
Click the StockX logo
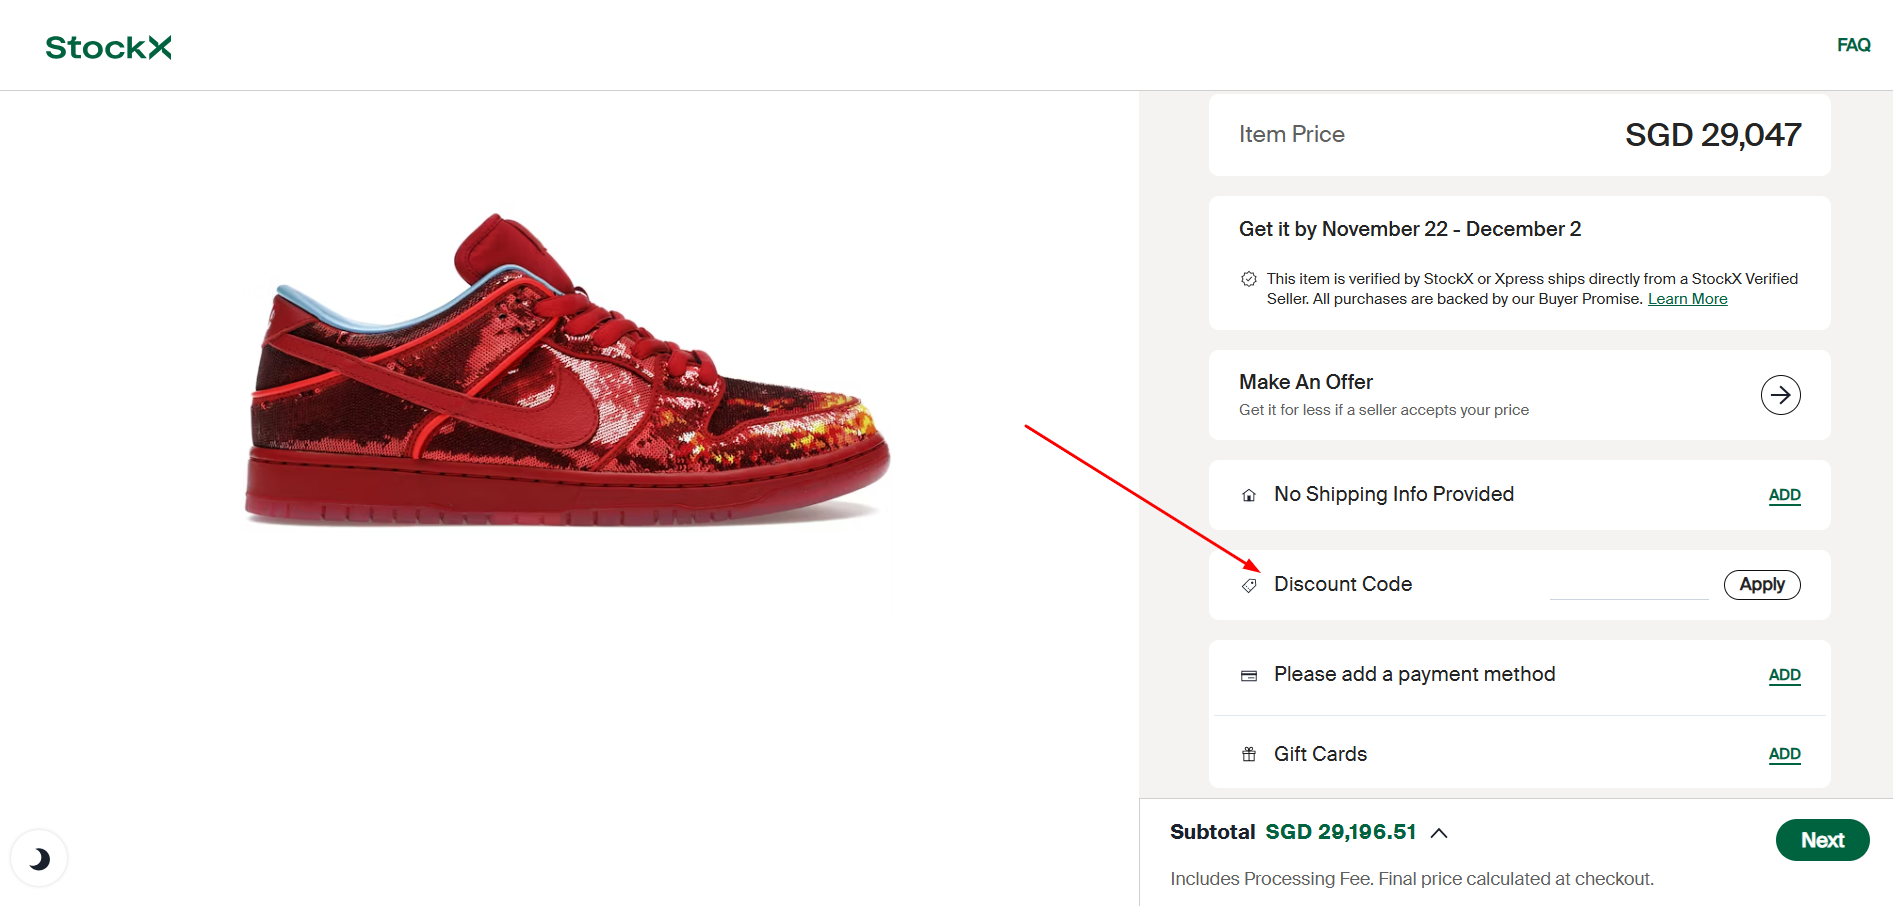pyautogui.click(x=108, y=46)
